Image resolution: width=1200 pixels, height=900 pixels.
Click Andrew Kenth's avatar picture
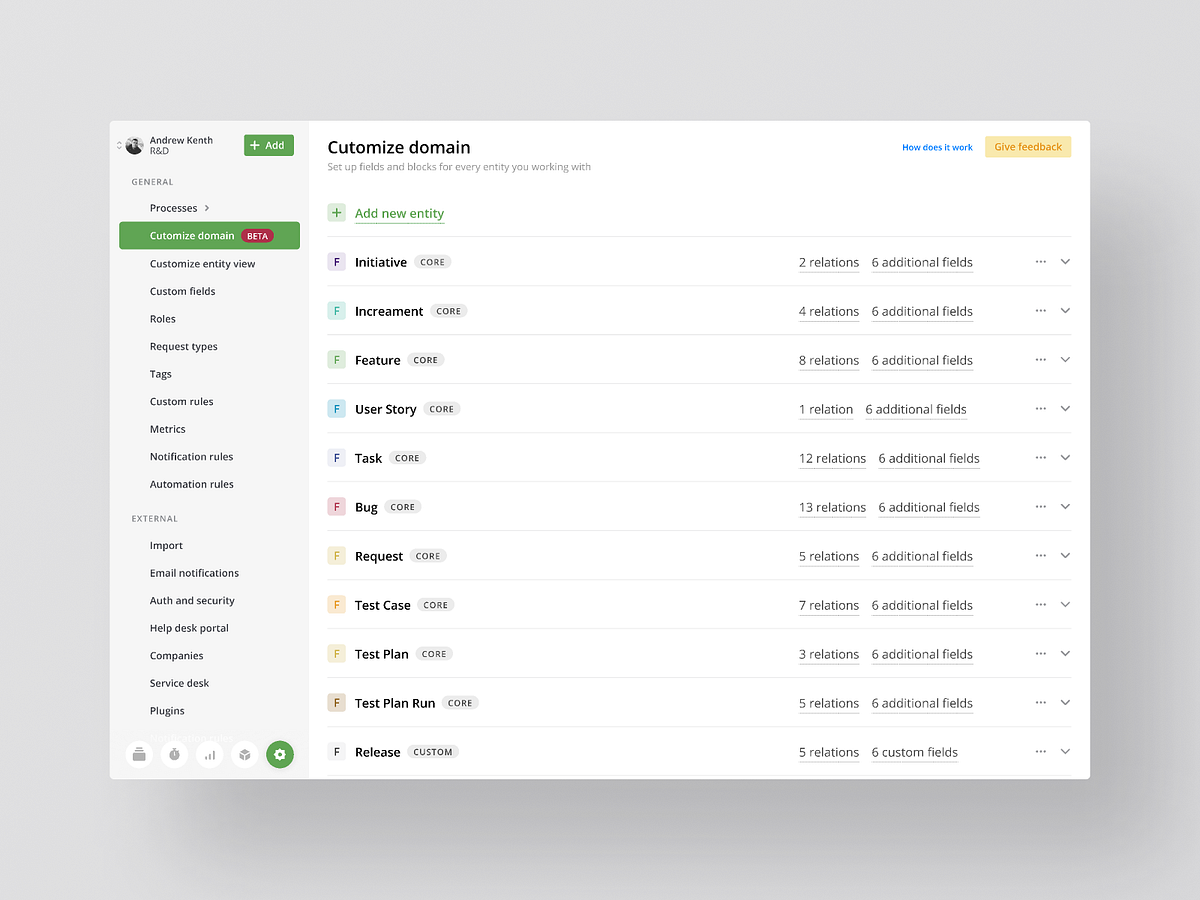coord(135,146)
